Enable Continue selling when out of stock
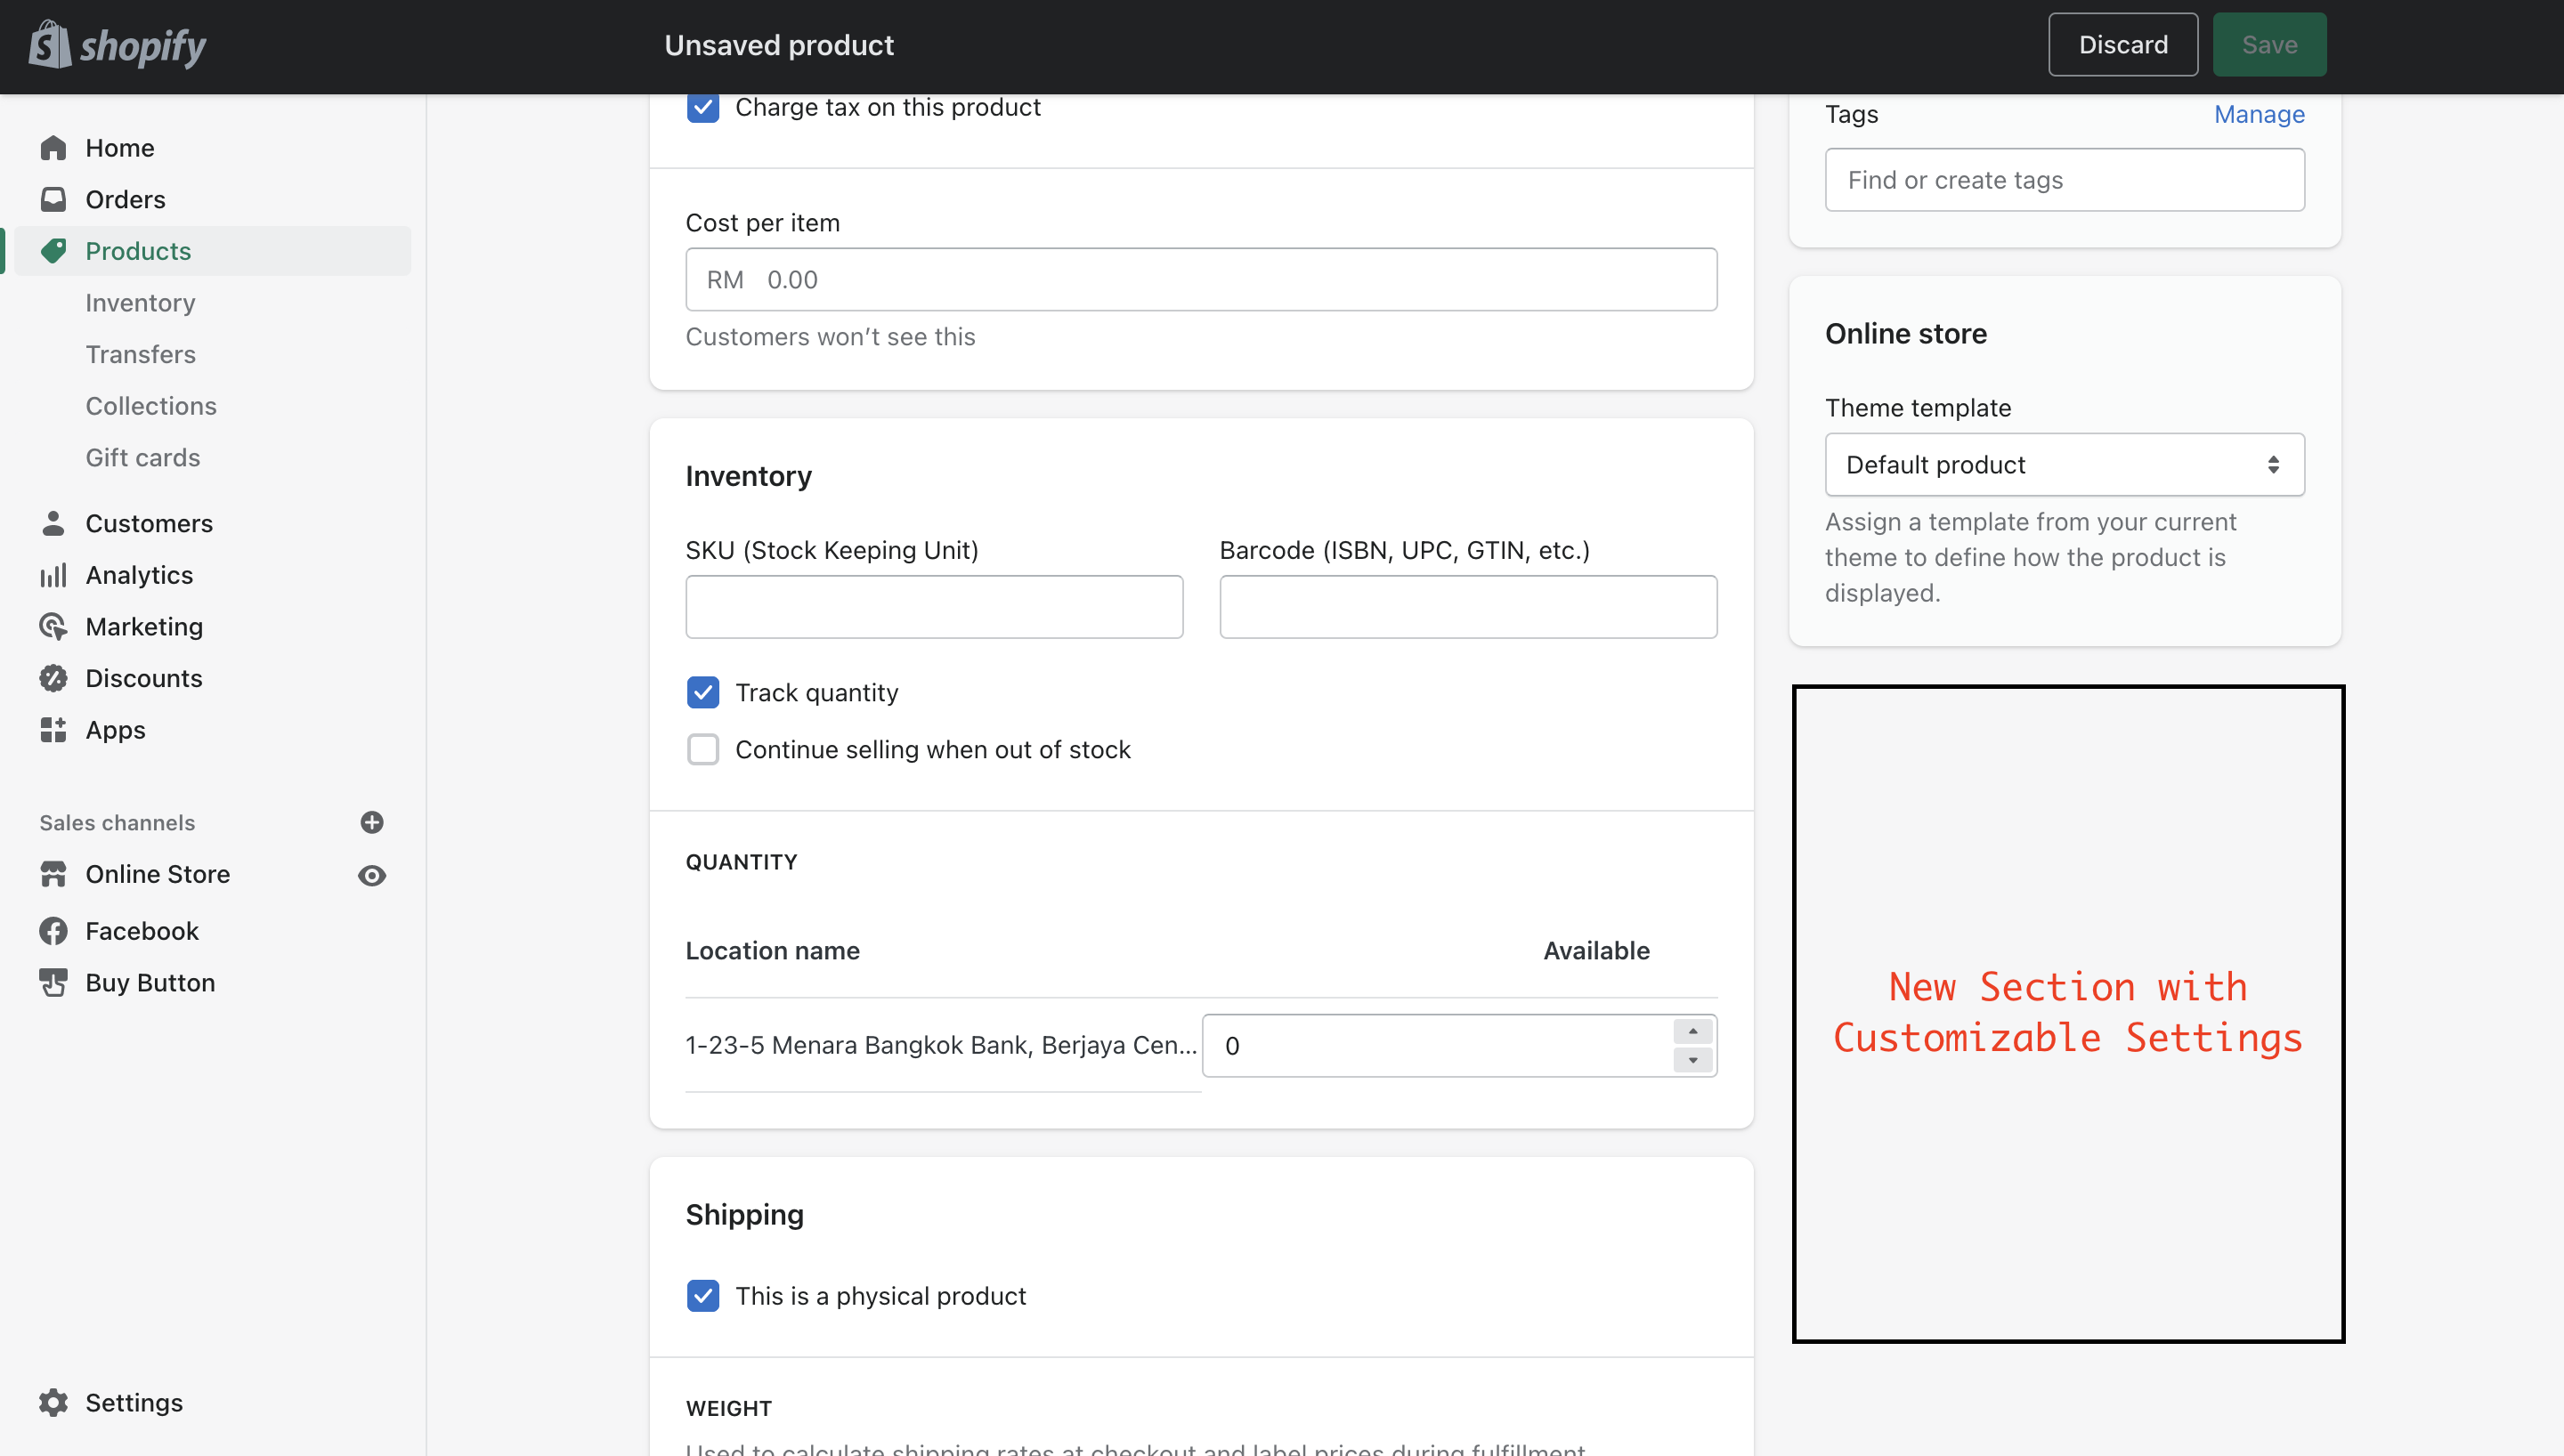This screenshot has height=1456, width=2564. pos(703,749)
